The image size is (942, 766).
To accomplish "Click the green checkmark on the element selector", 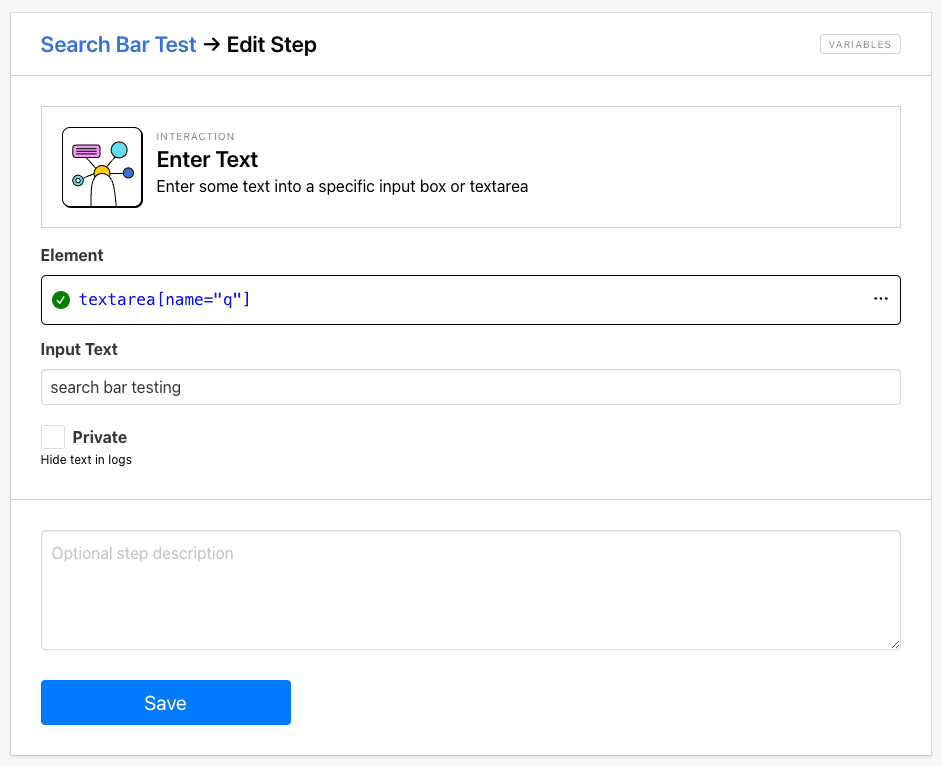I will 61,299.
